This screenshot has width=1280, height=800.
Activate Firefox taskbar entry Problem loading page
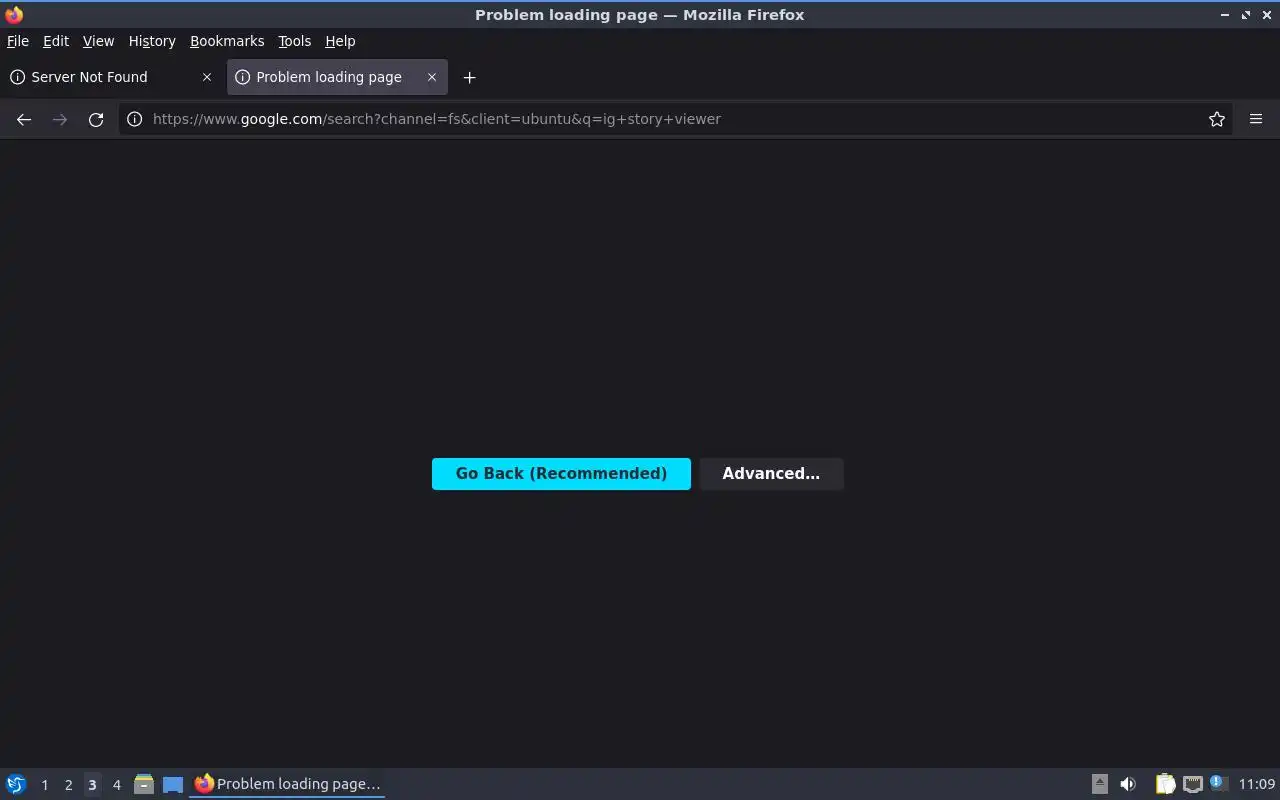click(x=288, y=784)
